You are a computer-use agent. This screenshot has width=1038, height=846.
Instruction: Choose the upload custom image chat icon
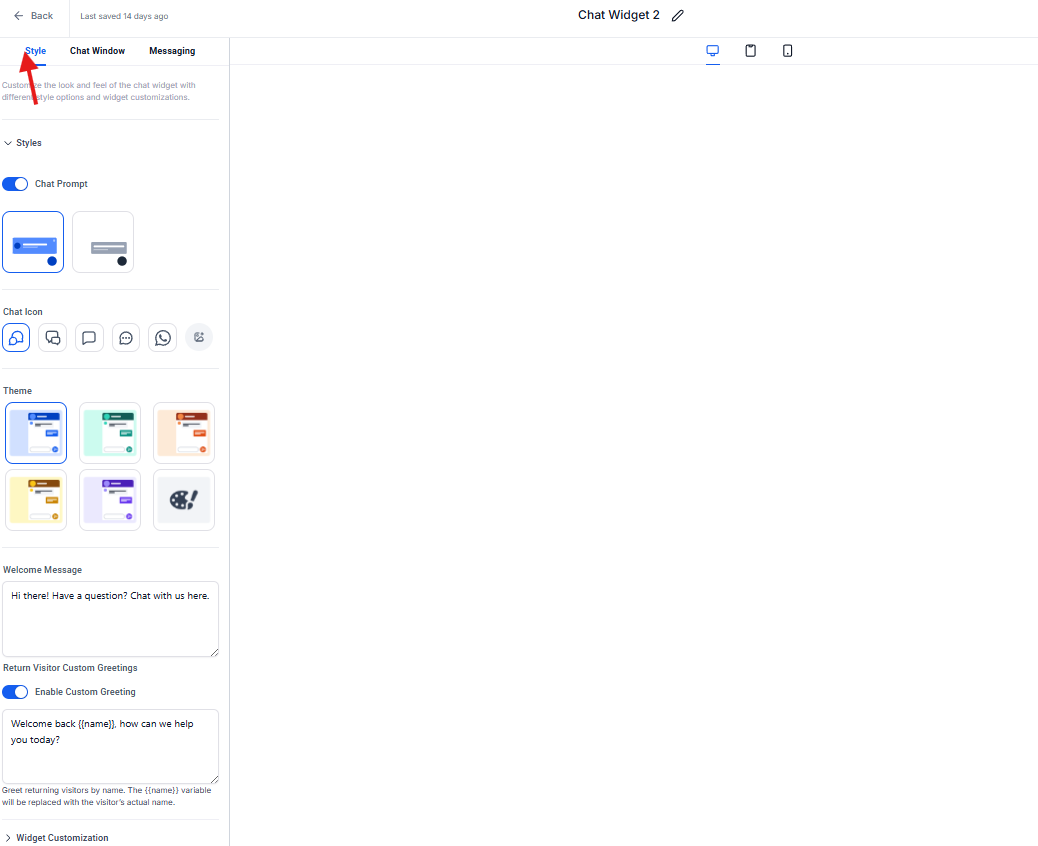pyautogui.click(x=199, y=338)
